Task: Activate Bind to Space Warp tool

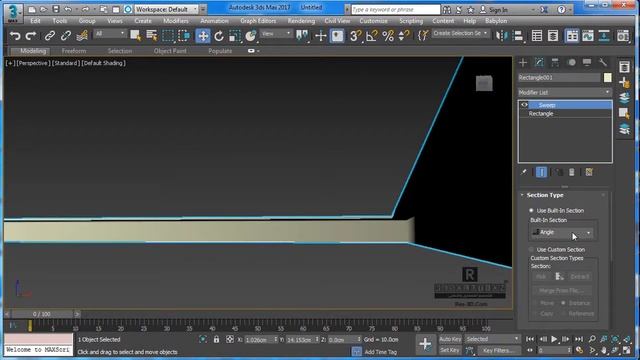Action: [x=82, y=36]
